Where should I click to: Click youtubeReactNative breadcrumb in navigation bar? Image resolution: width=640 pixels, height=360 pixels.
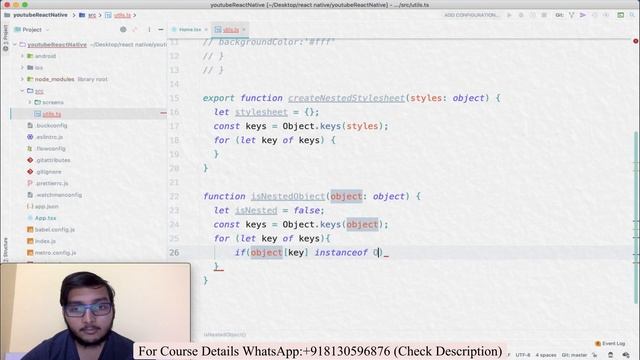[40, 15]
